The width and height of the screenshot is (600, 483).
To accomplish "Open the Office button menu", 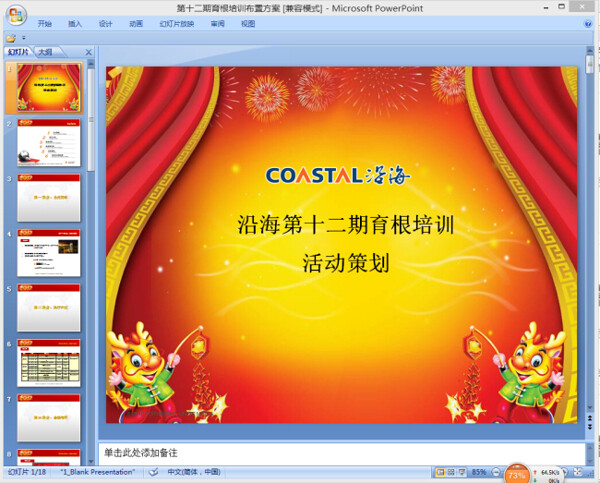I will tap(16, 16).
